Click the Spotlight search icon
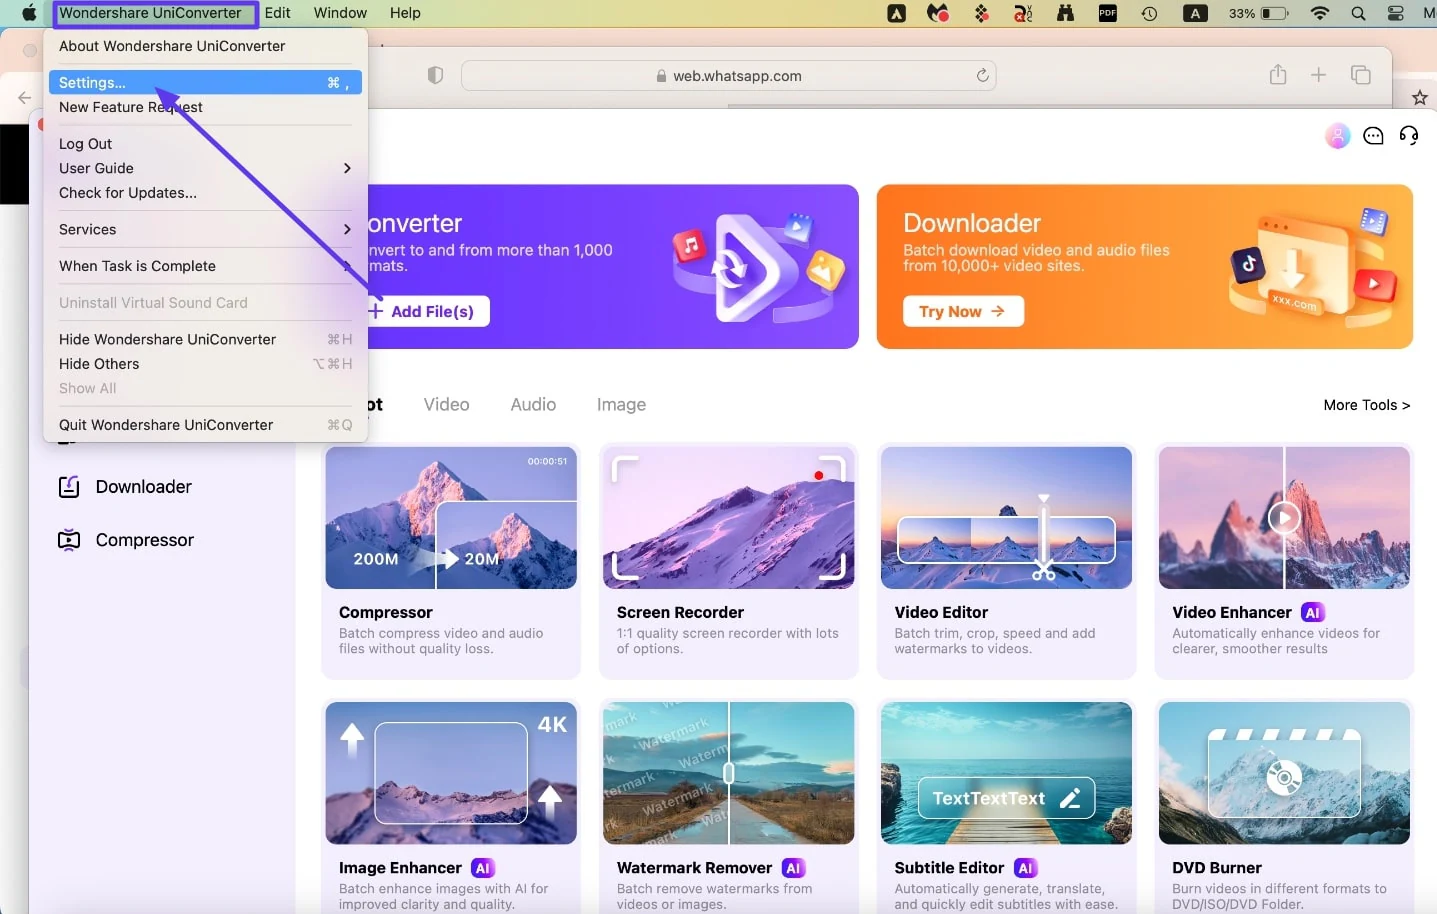 tap(1358, 13)
